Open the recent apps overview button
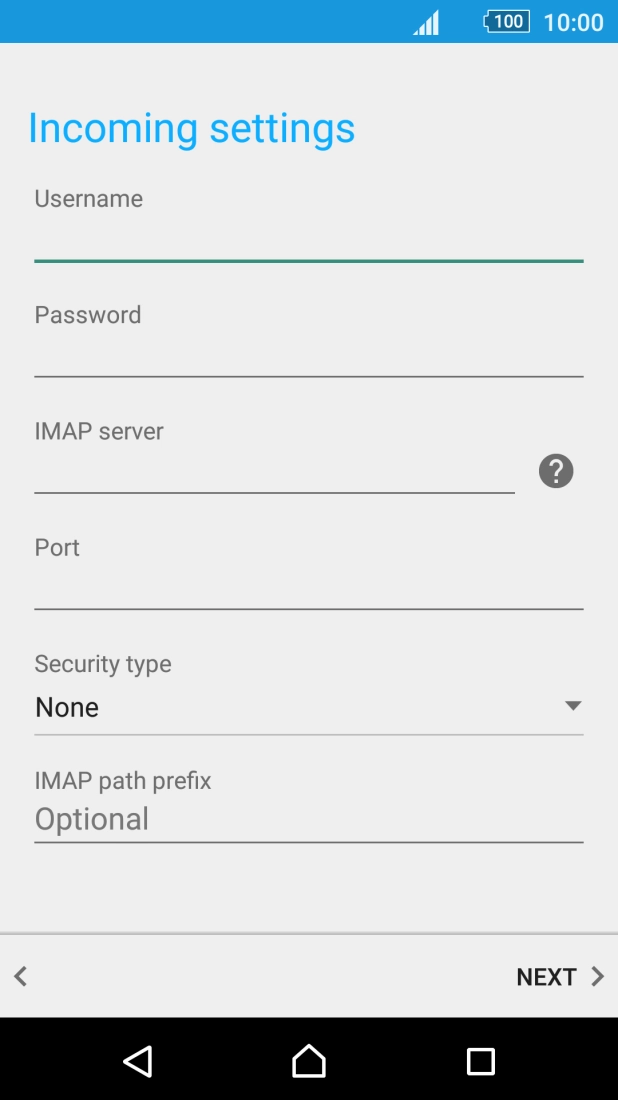 (x=481, y=1061)
